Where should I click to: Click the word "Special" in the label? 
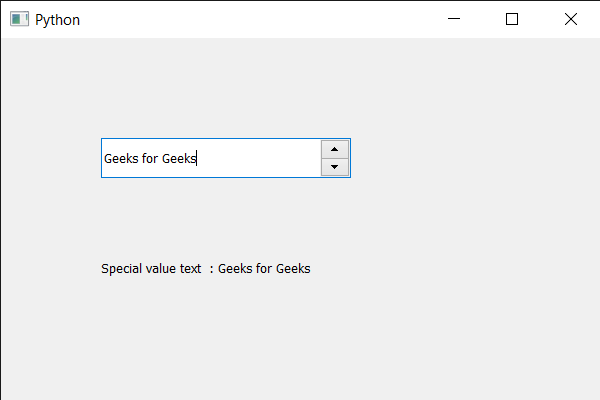point(122,268)
